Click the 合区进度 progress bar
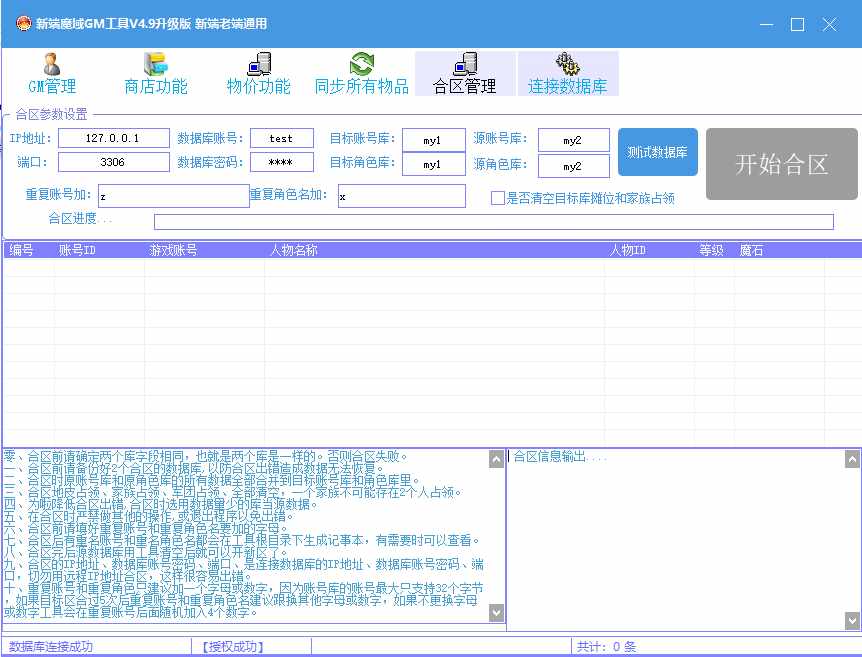This screenshot has height=657, width=862. click(494, 222)
